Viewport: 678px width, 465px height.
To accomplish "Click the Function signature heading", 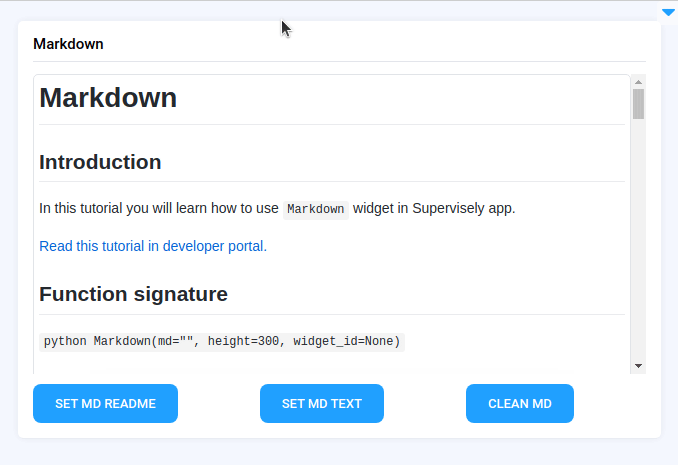I will pos(133,294).
